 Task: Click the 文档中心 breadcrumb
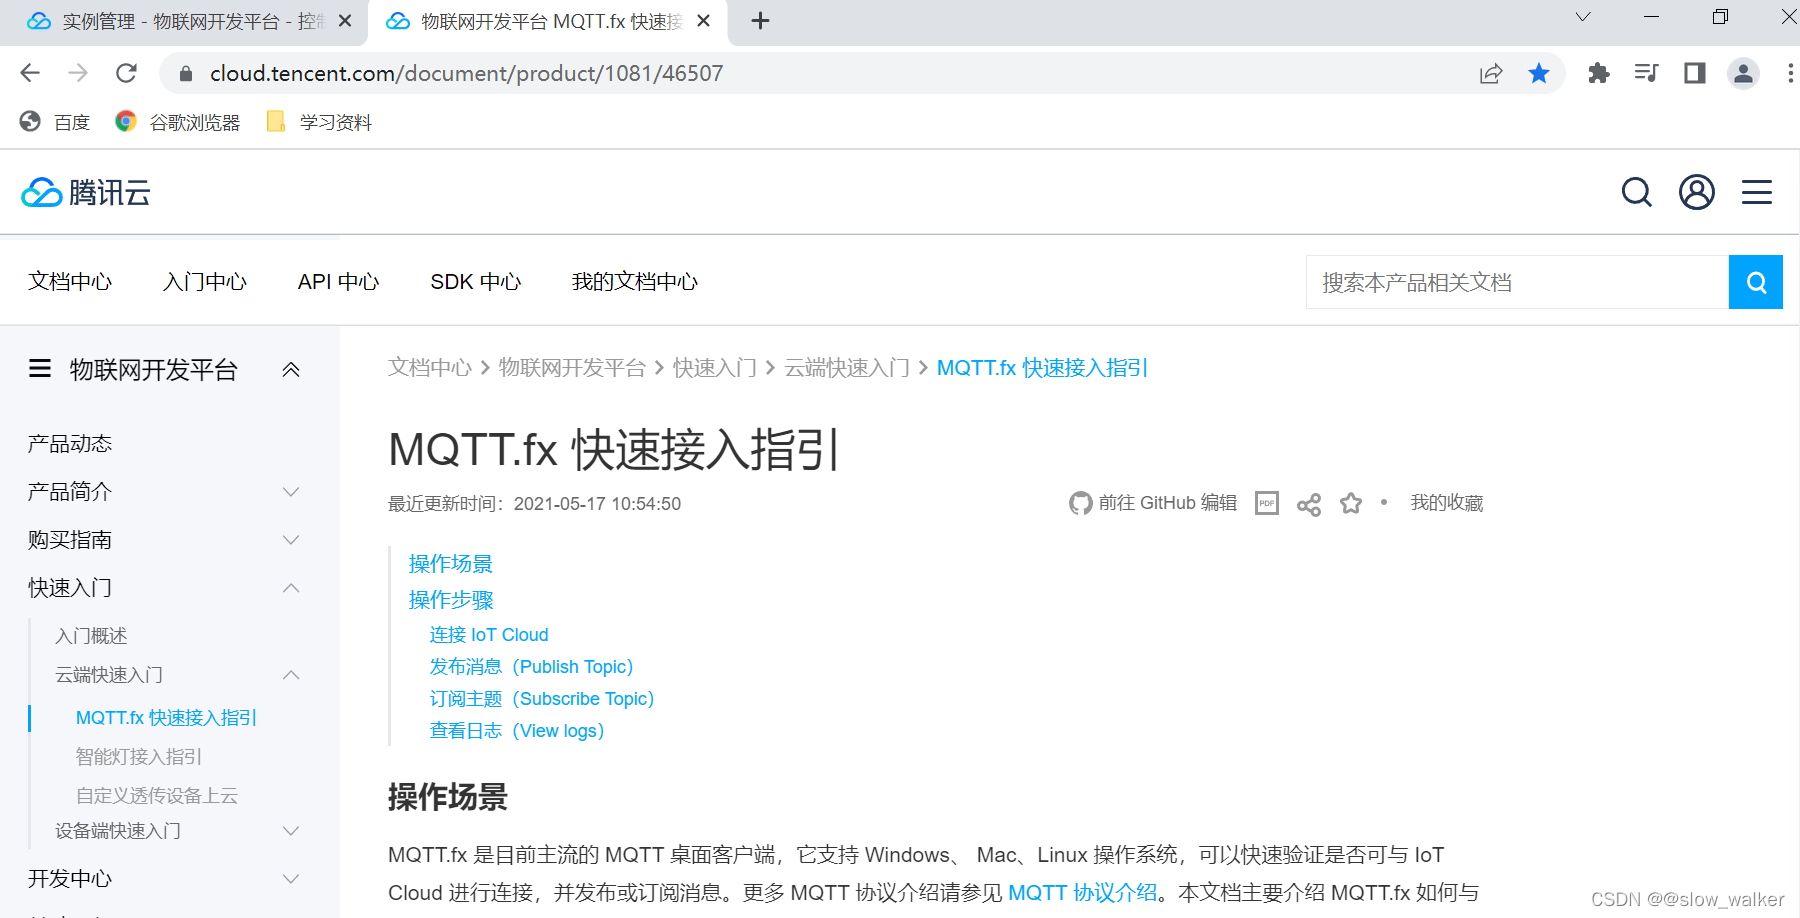pyautogui.click(x=430, y=368)
